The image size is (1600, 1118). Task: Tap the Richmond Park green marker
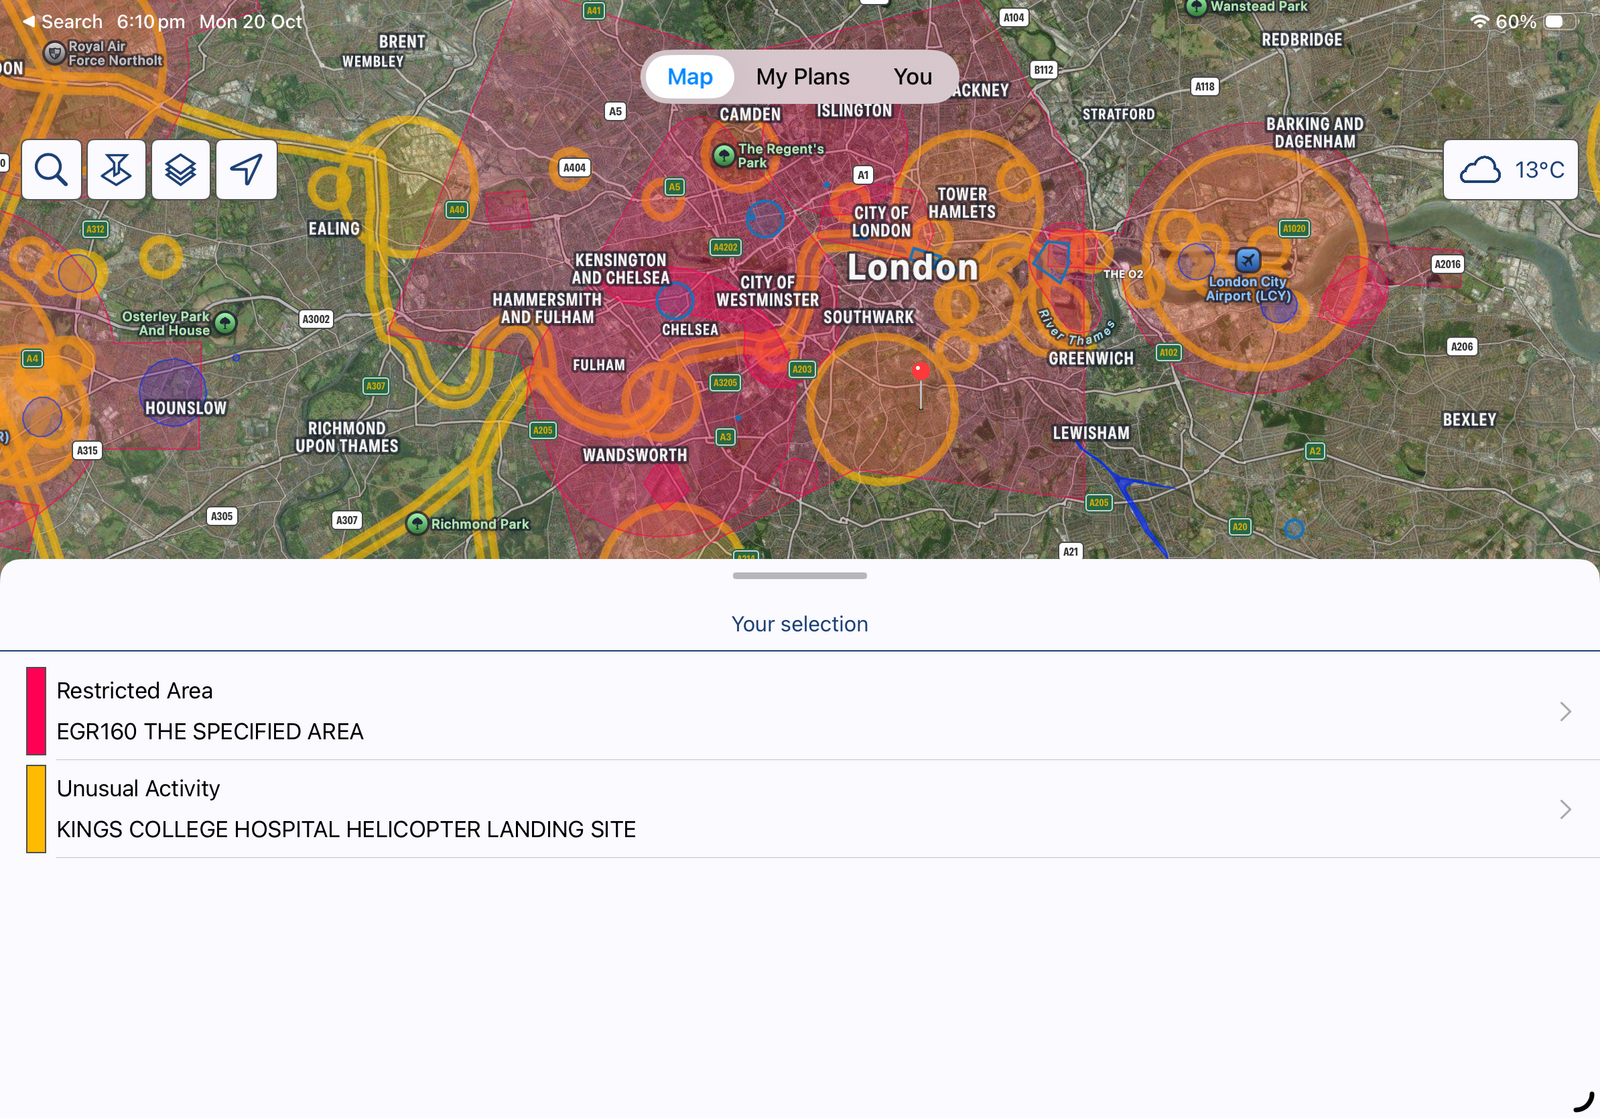click(x=417, y=523)
